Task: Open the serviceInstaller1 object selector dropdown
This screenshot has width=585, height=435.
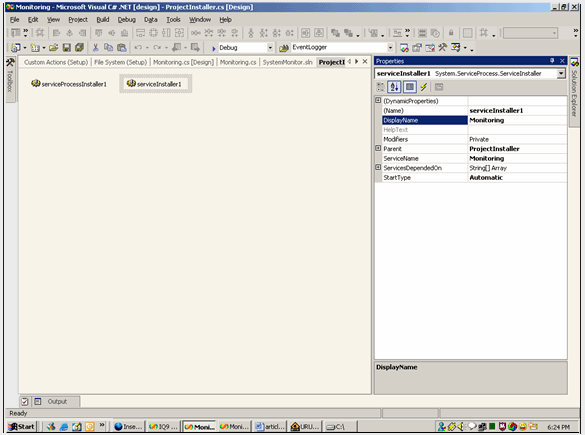Action: click(x=561, y=73)
